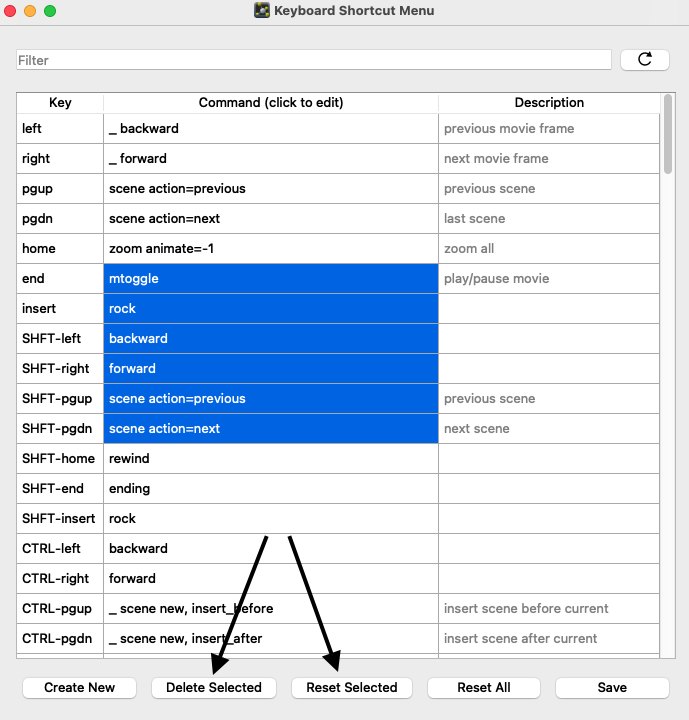Select 'forward' command in SHFT-right row
The image size is (689, 720).
pyautogui.click(x=271, y=369)
